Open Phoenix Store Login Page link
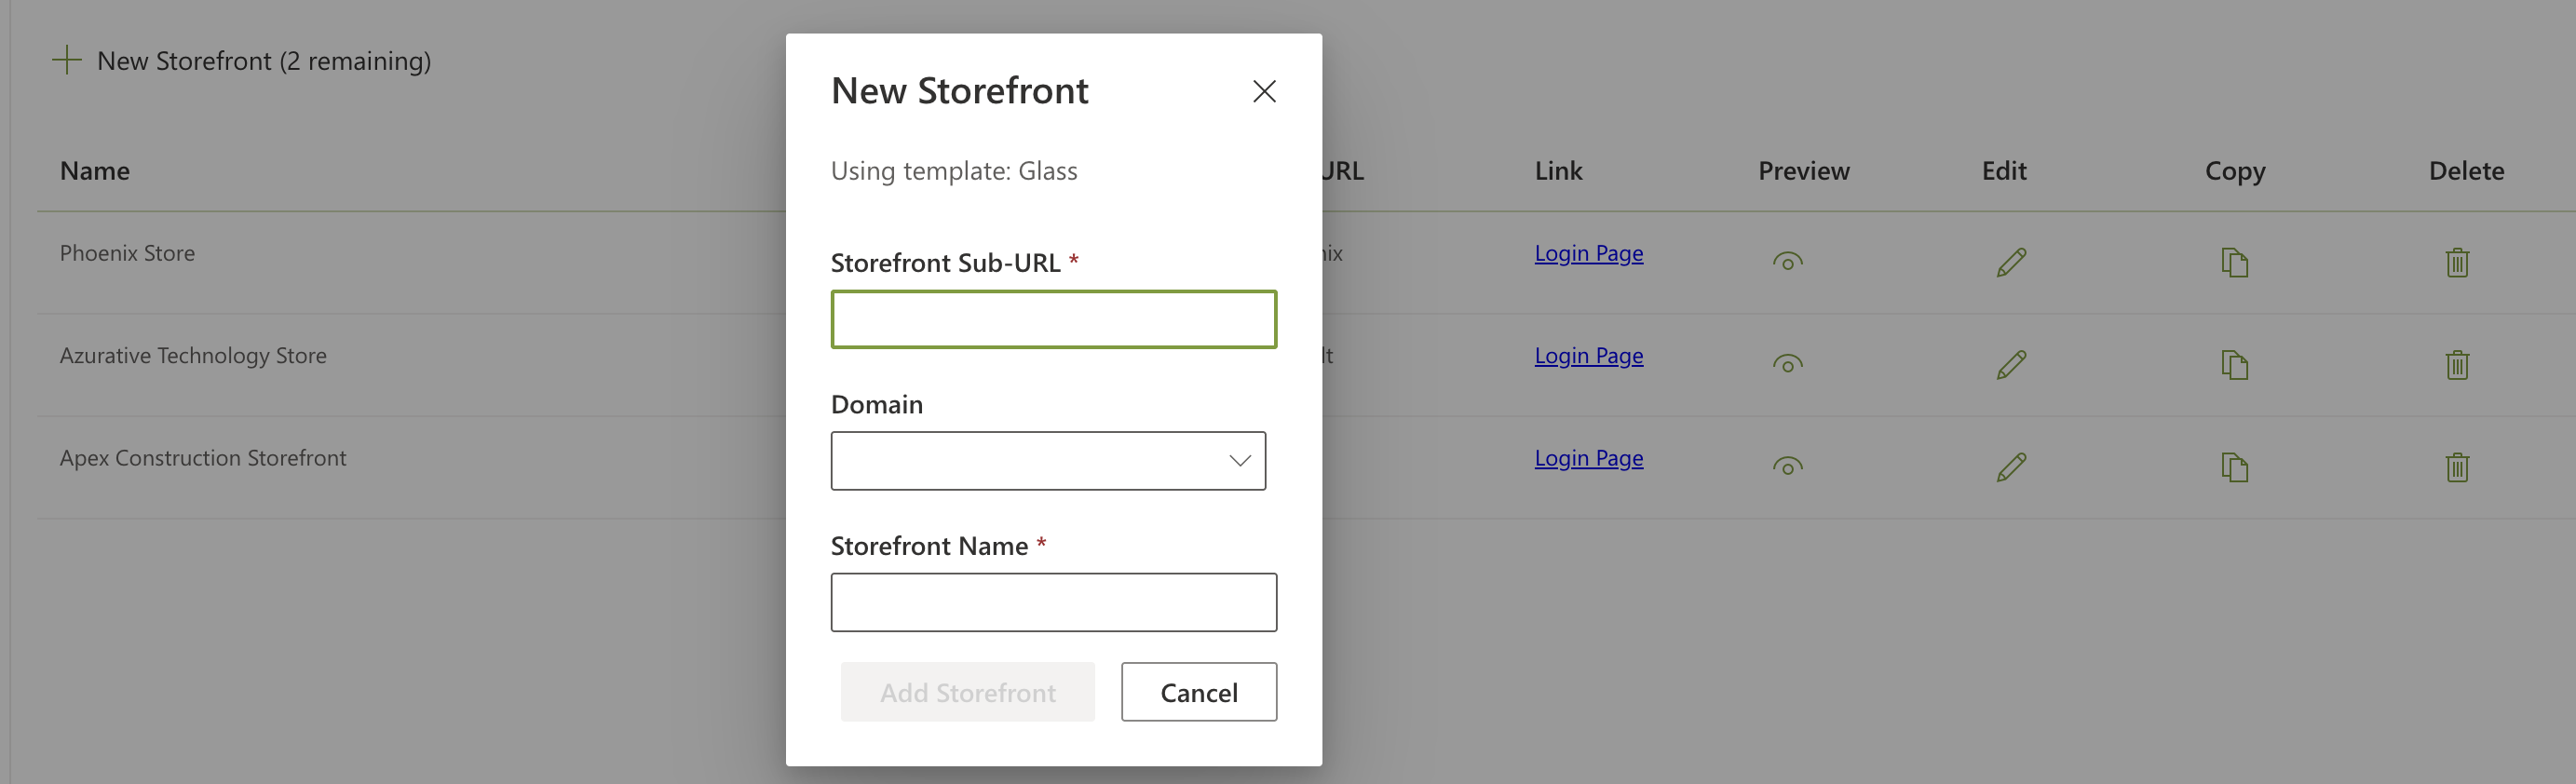 coord(1589,253)
